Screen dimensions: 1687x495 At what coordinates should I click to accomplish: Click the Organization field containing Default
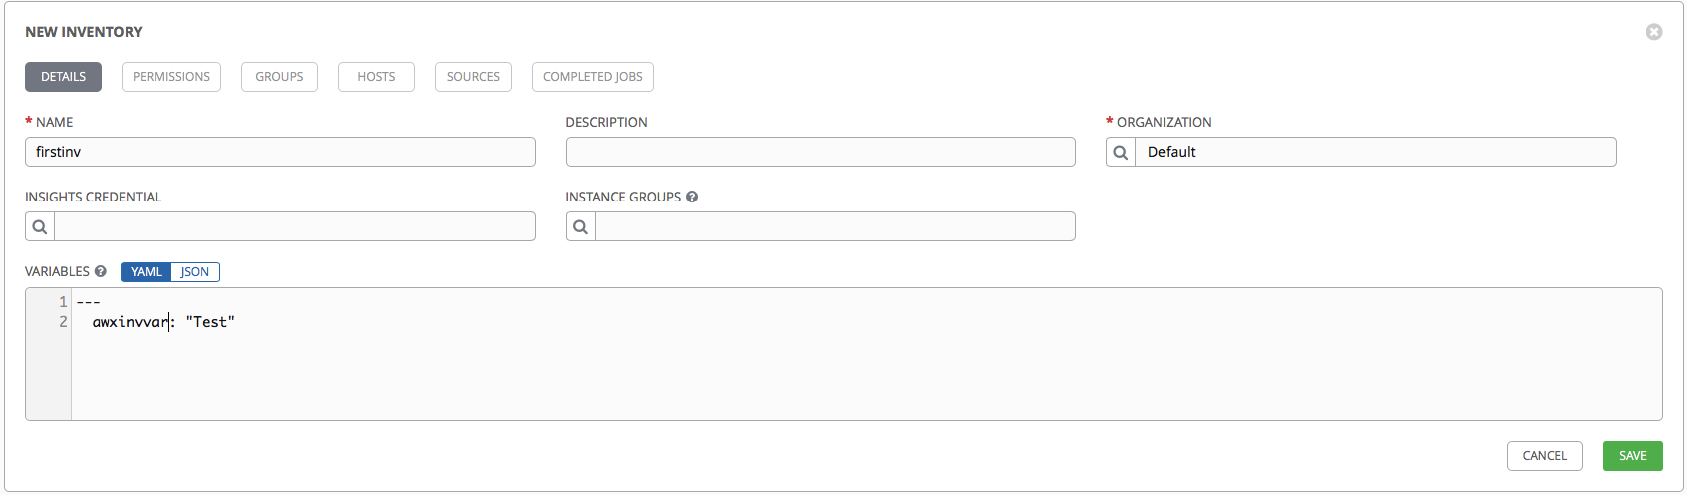pyautogui.click(x=1375, y=152)
